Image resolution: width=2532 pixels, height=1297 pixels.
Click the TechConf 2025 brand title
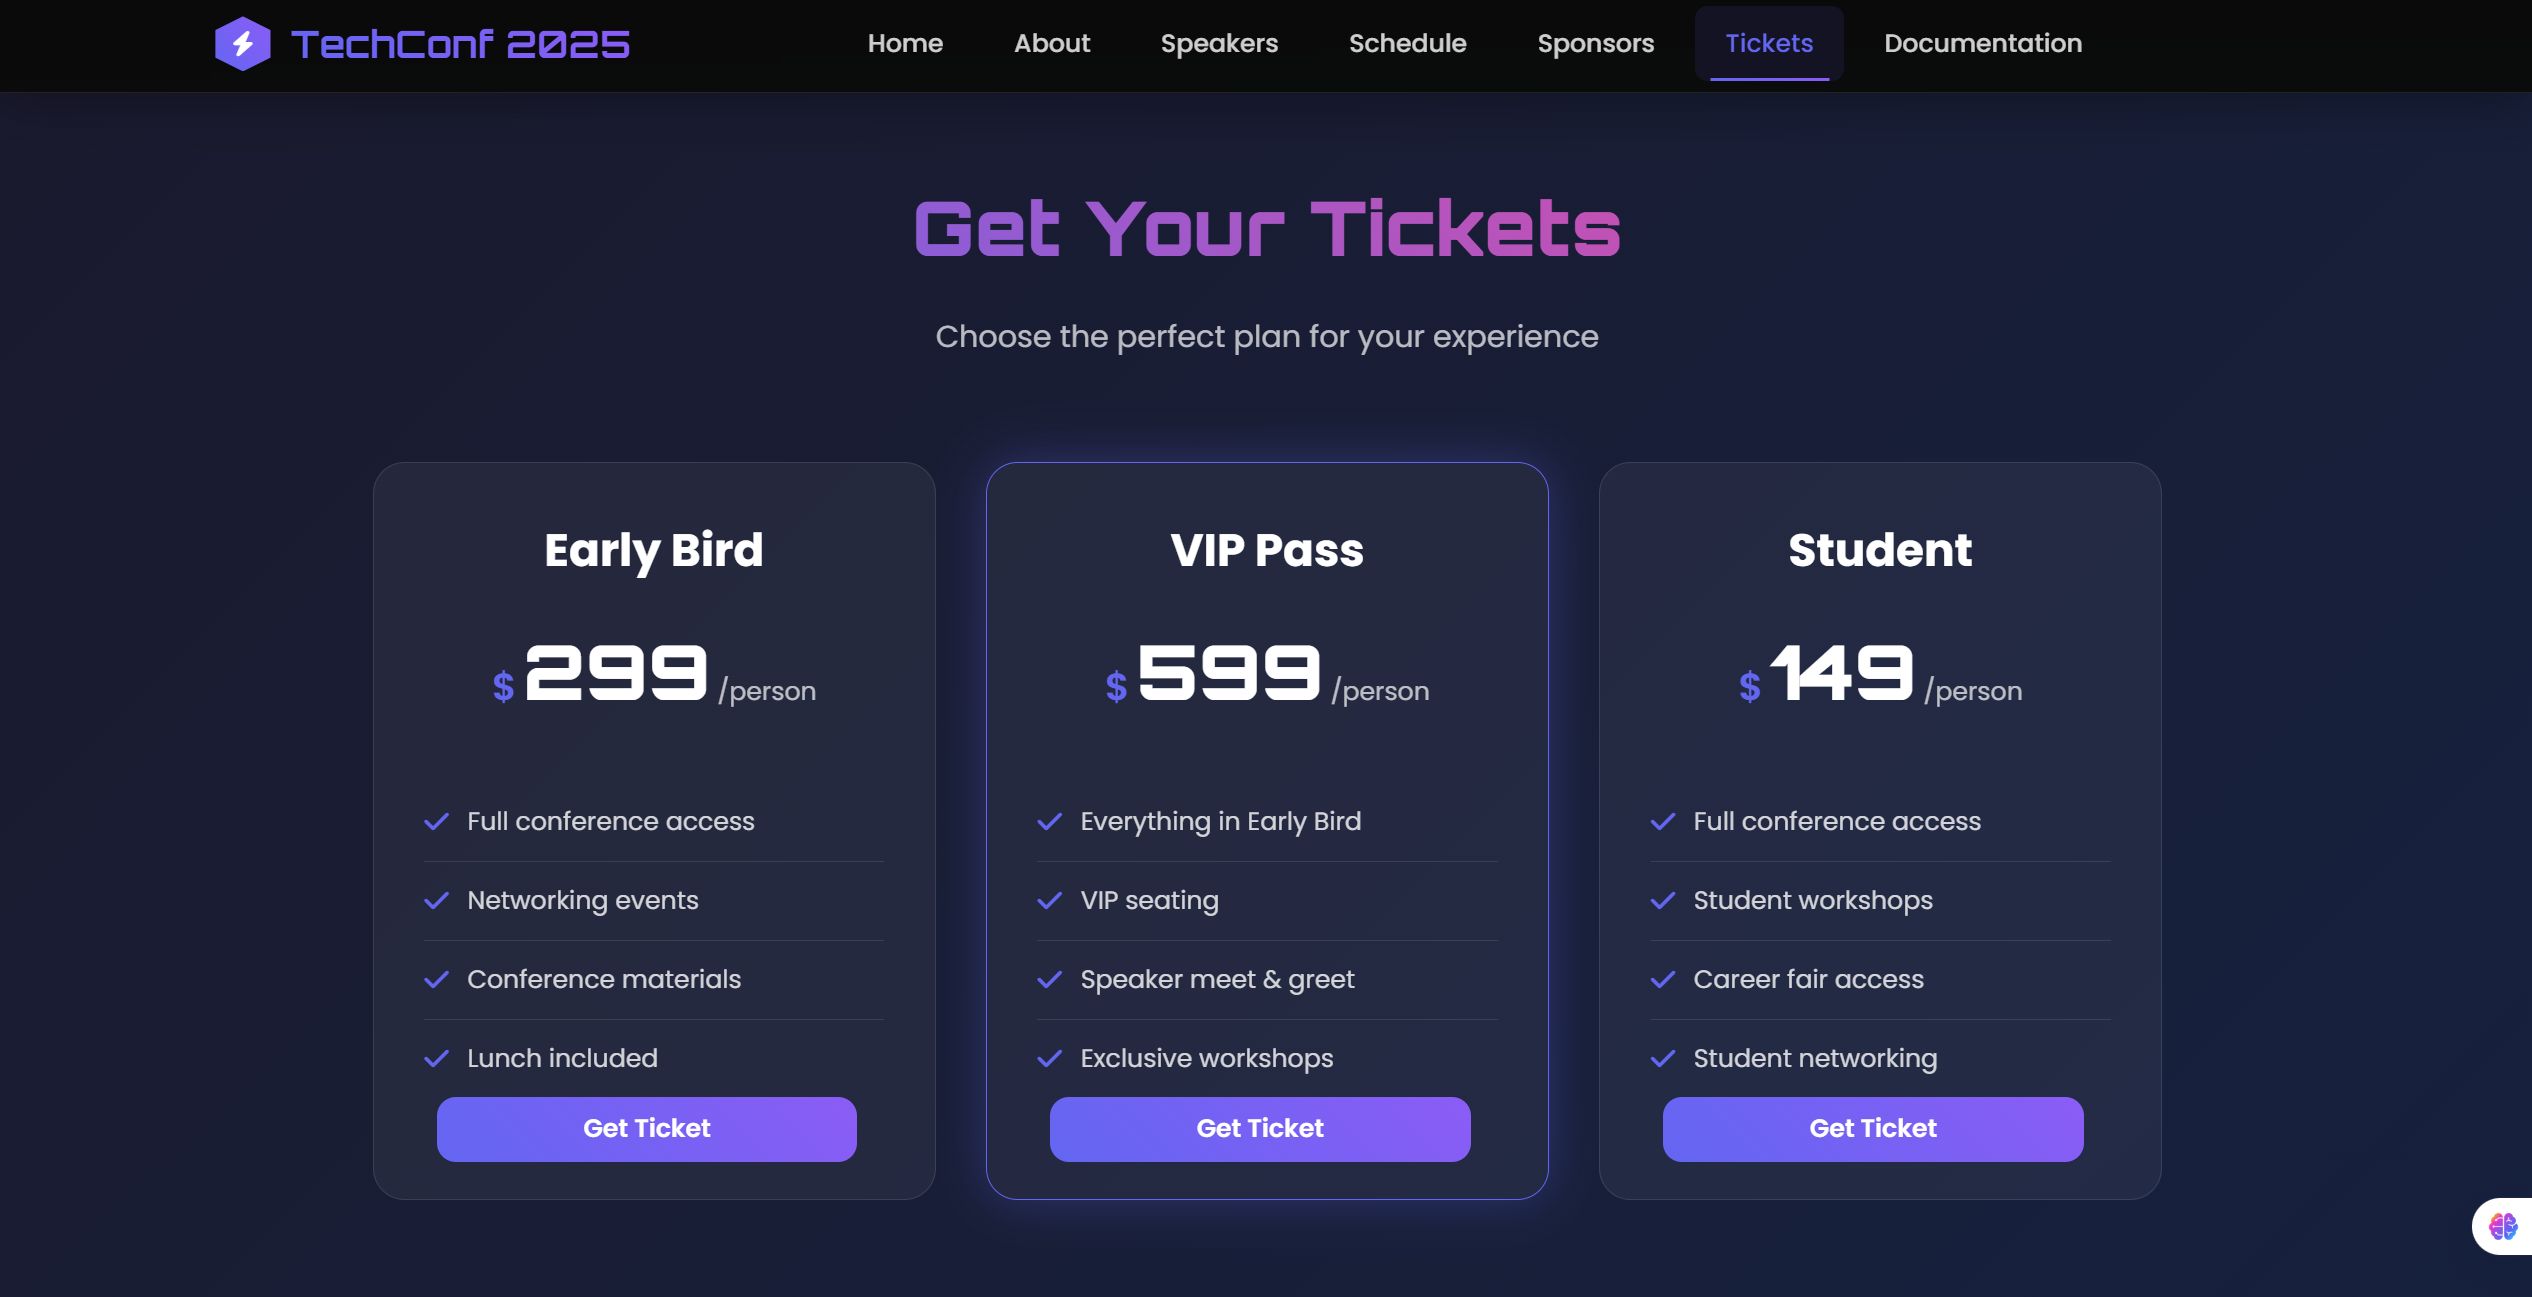pos(460,44)
